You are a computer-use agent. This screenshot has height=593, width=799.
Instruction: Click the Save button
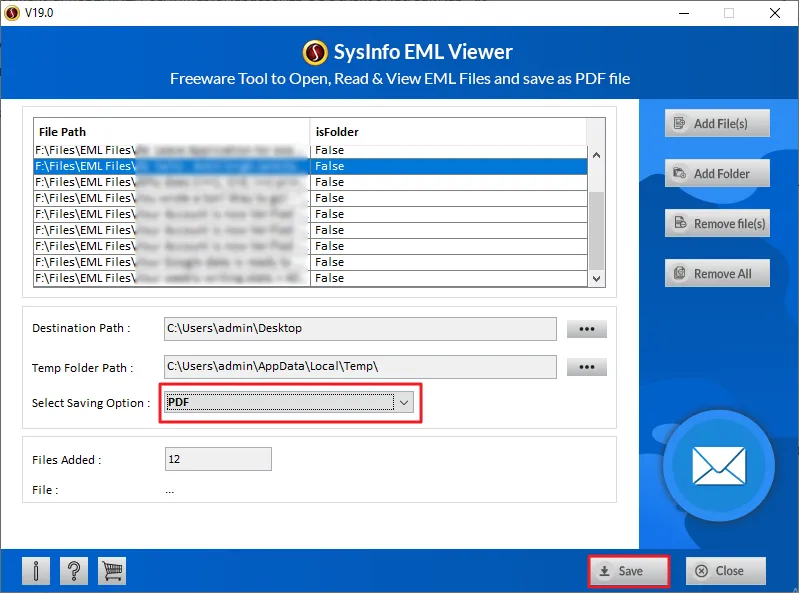pyautogui.click(x=629, y=571)
